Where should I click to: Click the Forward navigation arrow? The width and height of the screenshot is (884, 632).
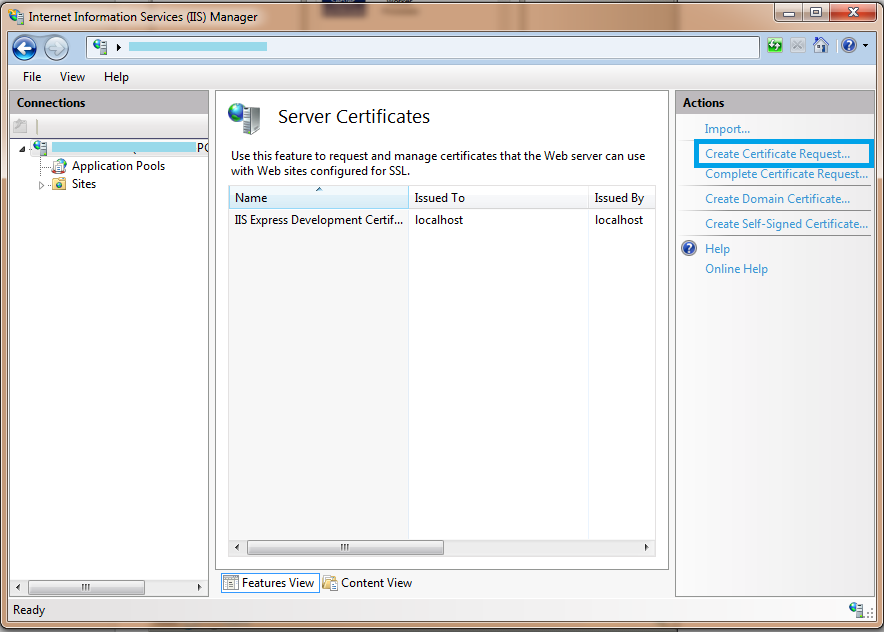pos(55,47)
